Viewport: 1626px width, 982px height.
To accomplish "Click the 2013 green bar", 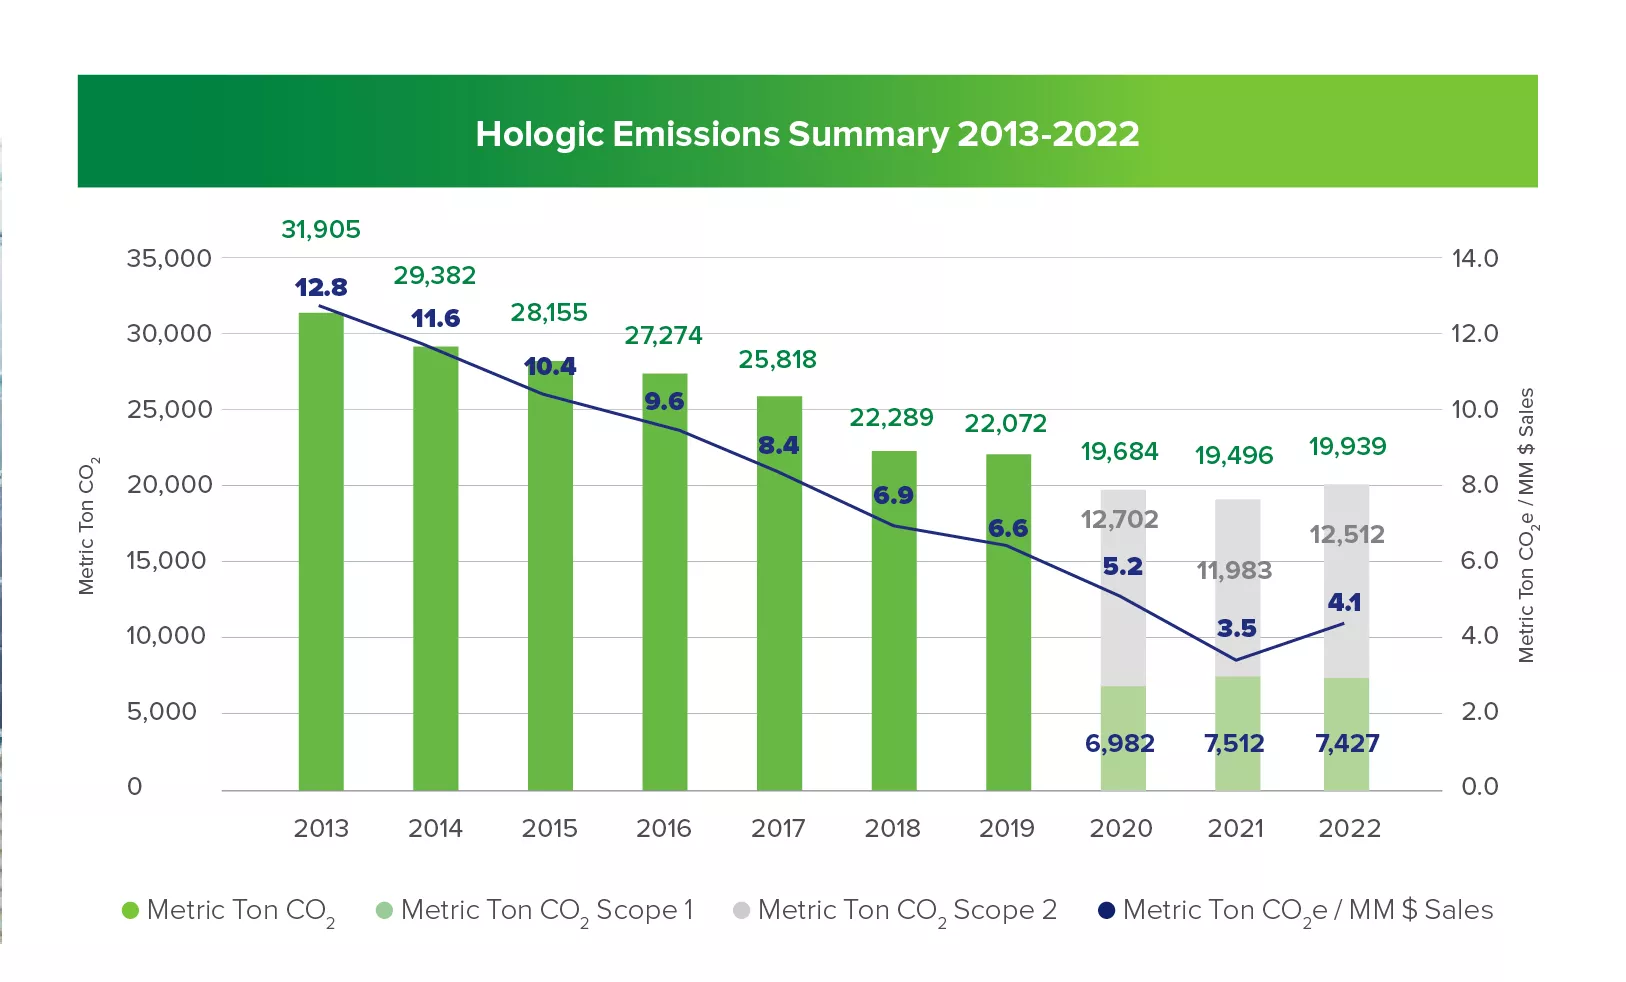I will 321,552.
